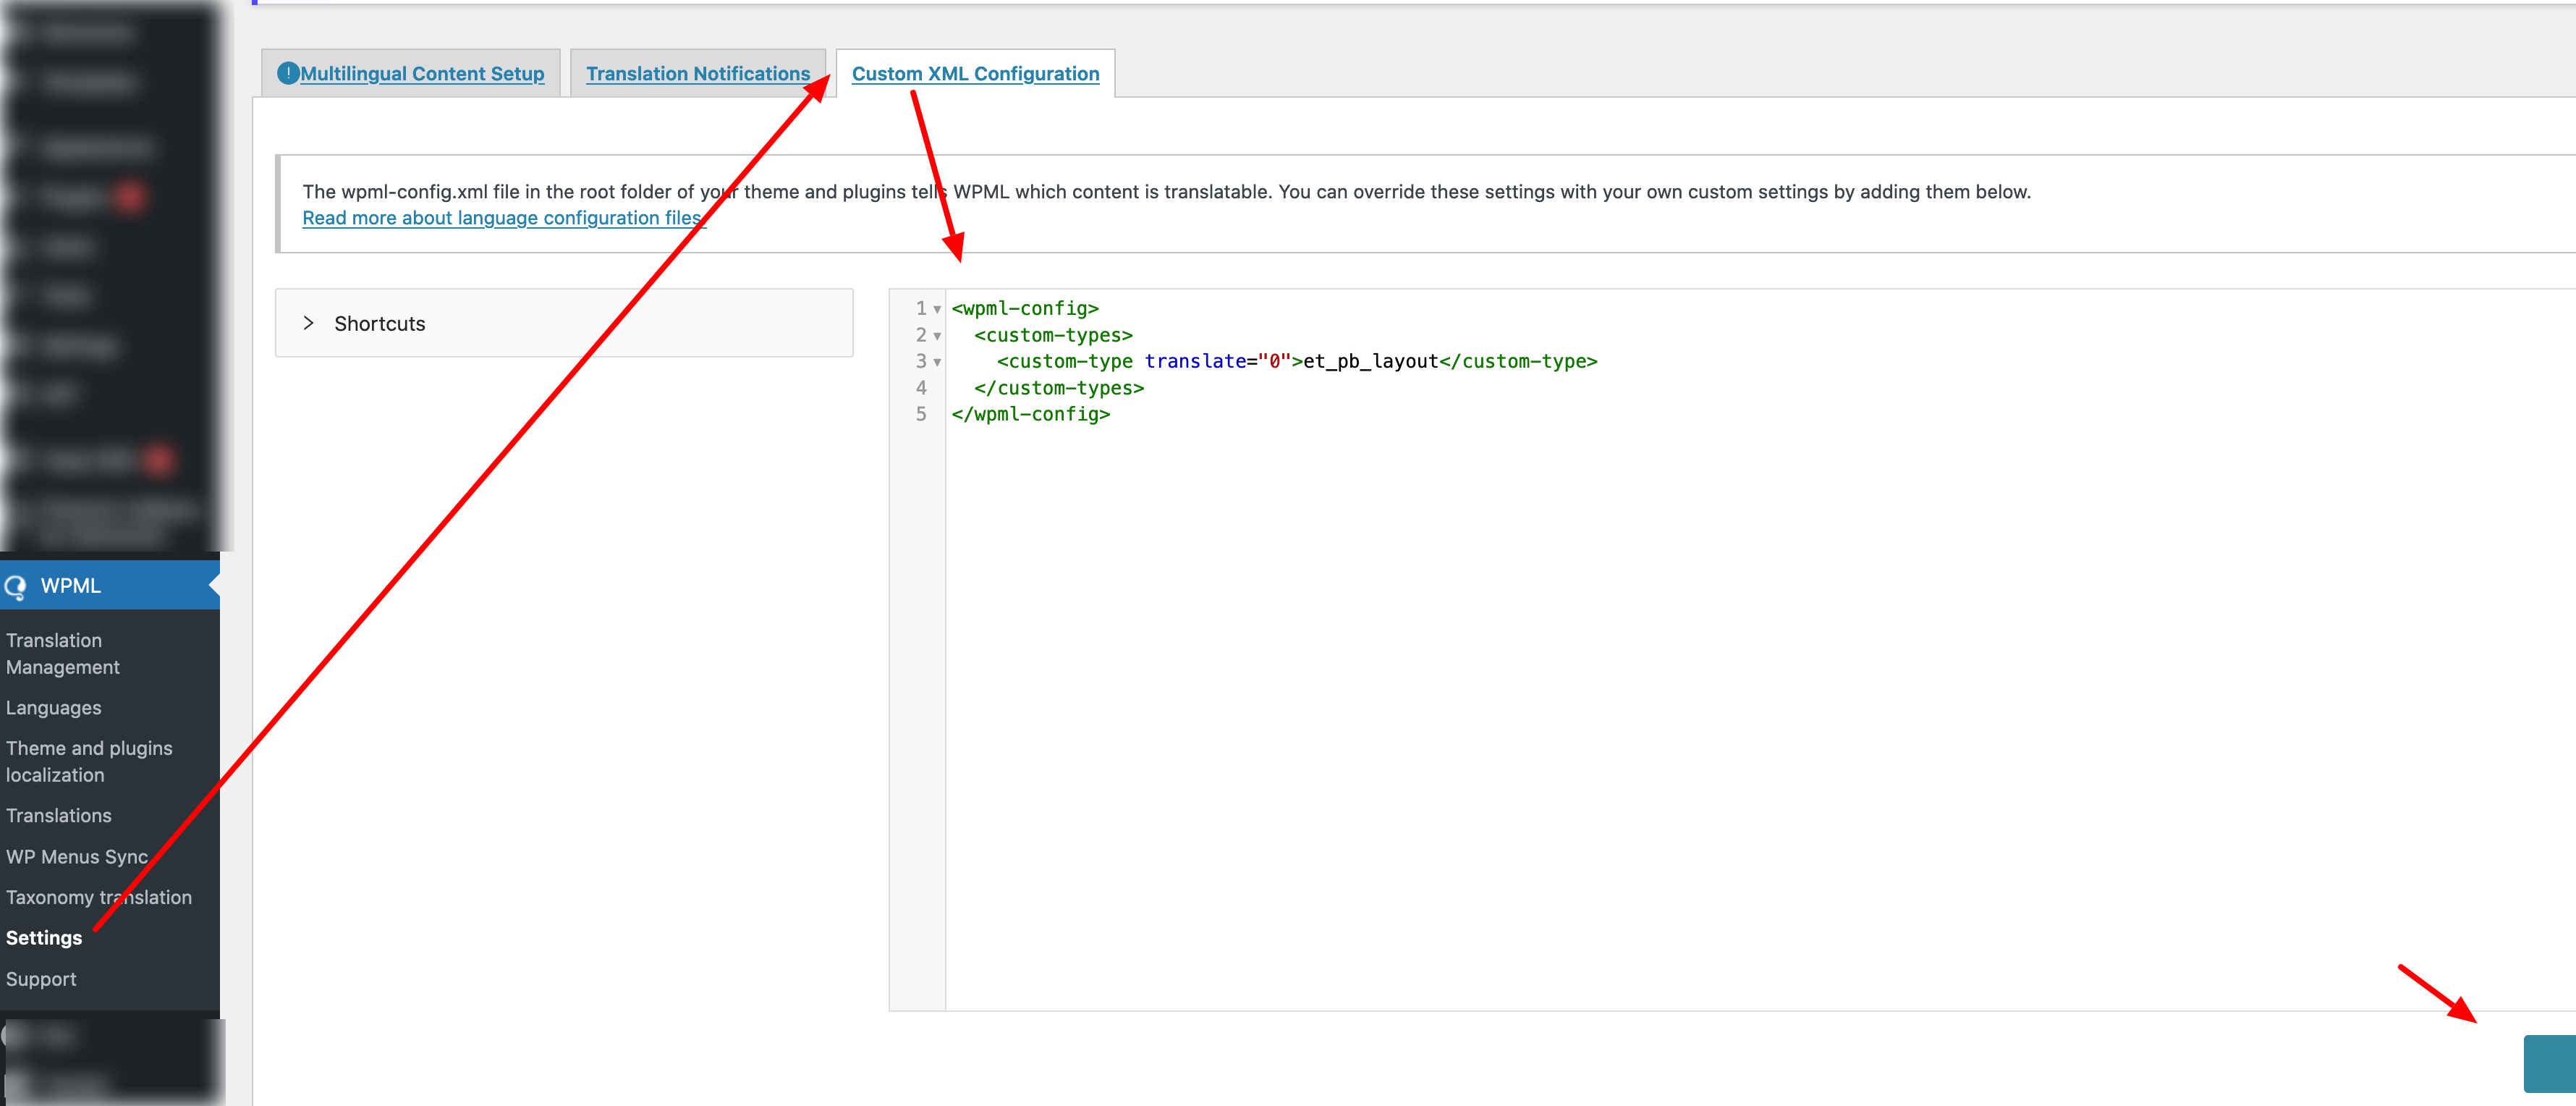Click the et_pb_layout custom-type line

[1297, 362]
